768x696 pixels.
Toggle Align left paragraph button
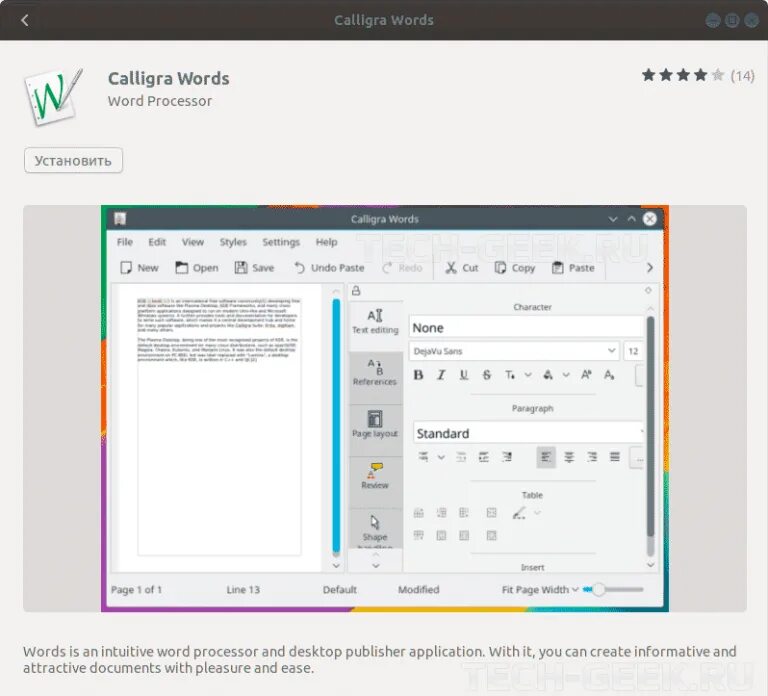pos(546,457)
